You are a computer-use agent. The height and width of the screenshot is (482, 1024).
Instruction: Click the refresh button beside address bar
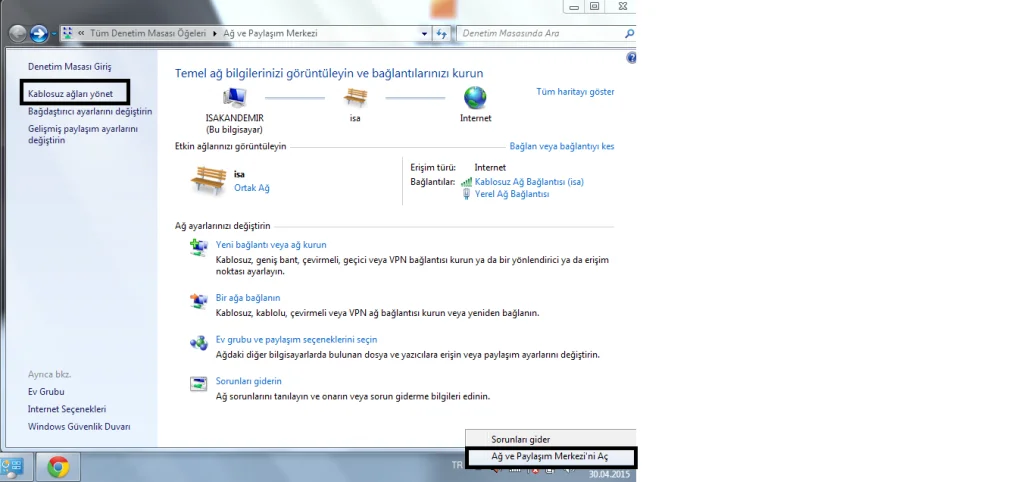pos(442,33)
